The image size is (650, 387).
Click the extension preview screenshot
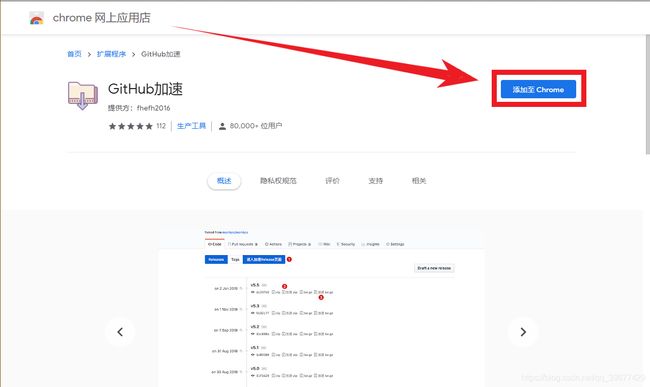coord(321,307)
